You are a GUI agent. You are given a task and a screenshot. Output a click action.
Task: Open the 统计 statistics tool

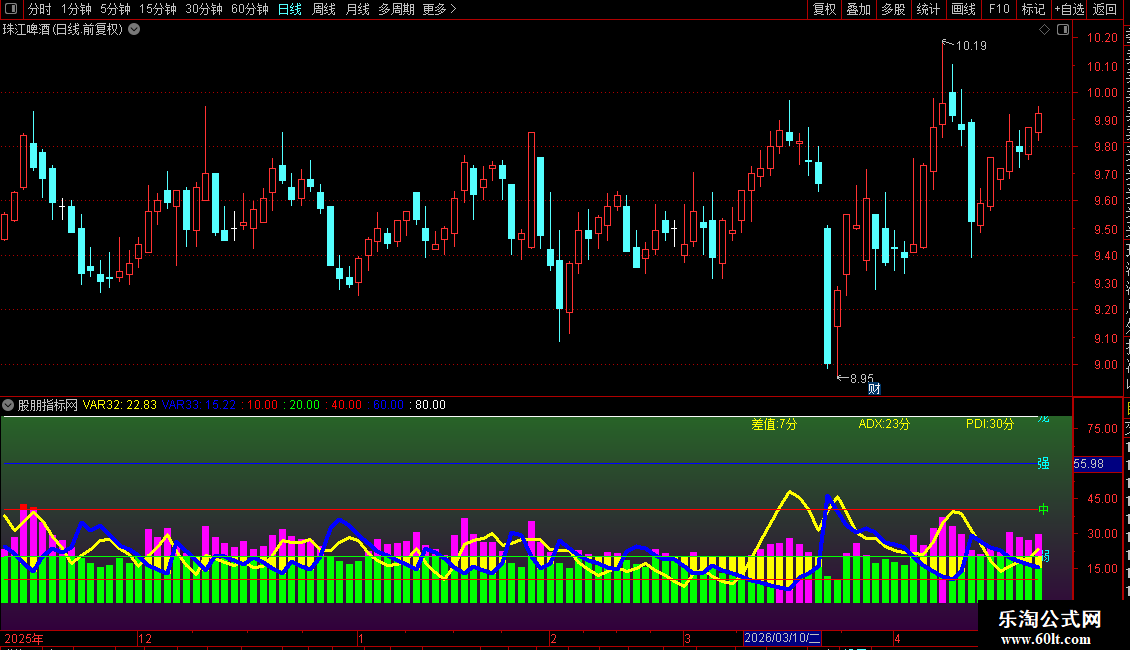[x=927, y=9]
